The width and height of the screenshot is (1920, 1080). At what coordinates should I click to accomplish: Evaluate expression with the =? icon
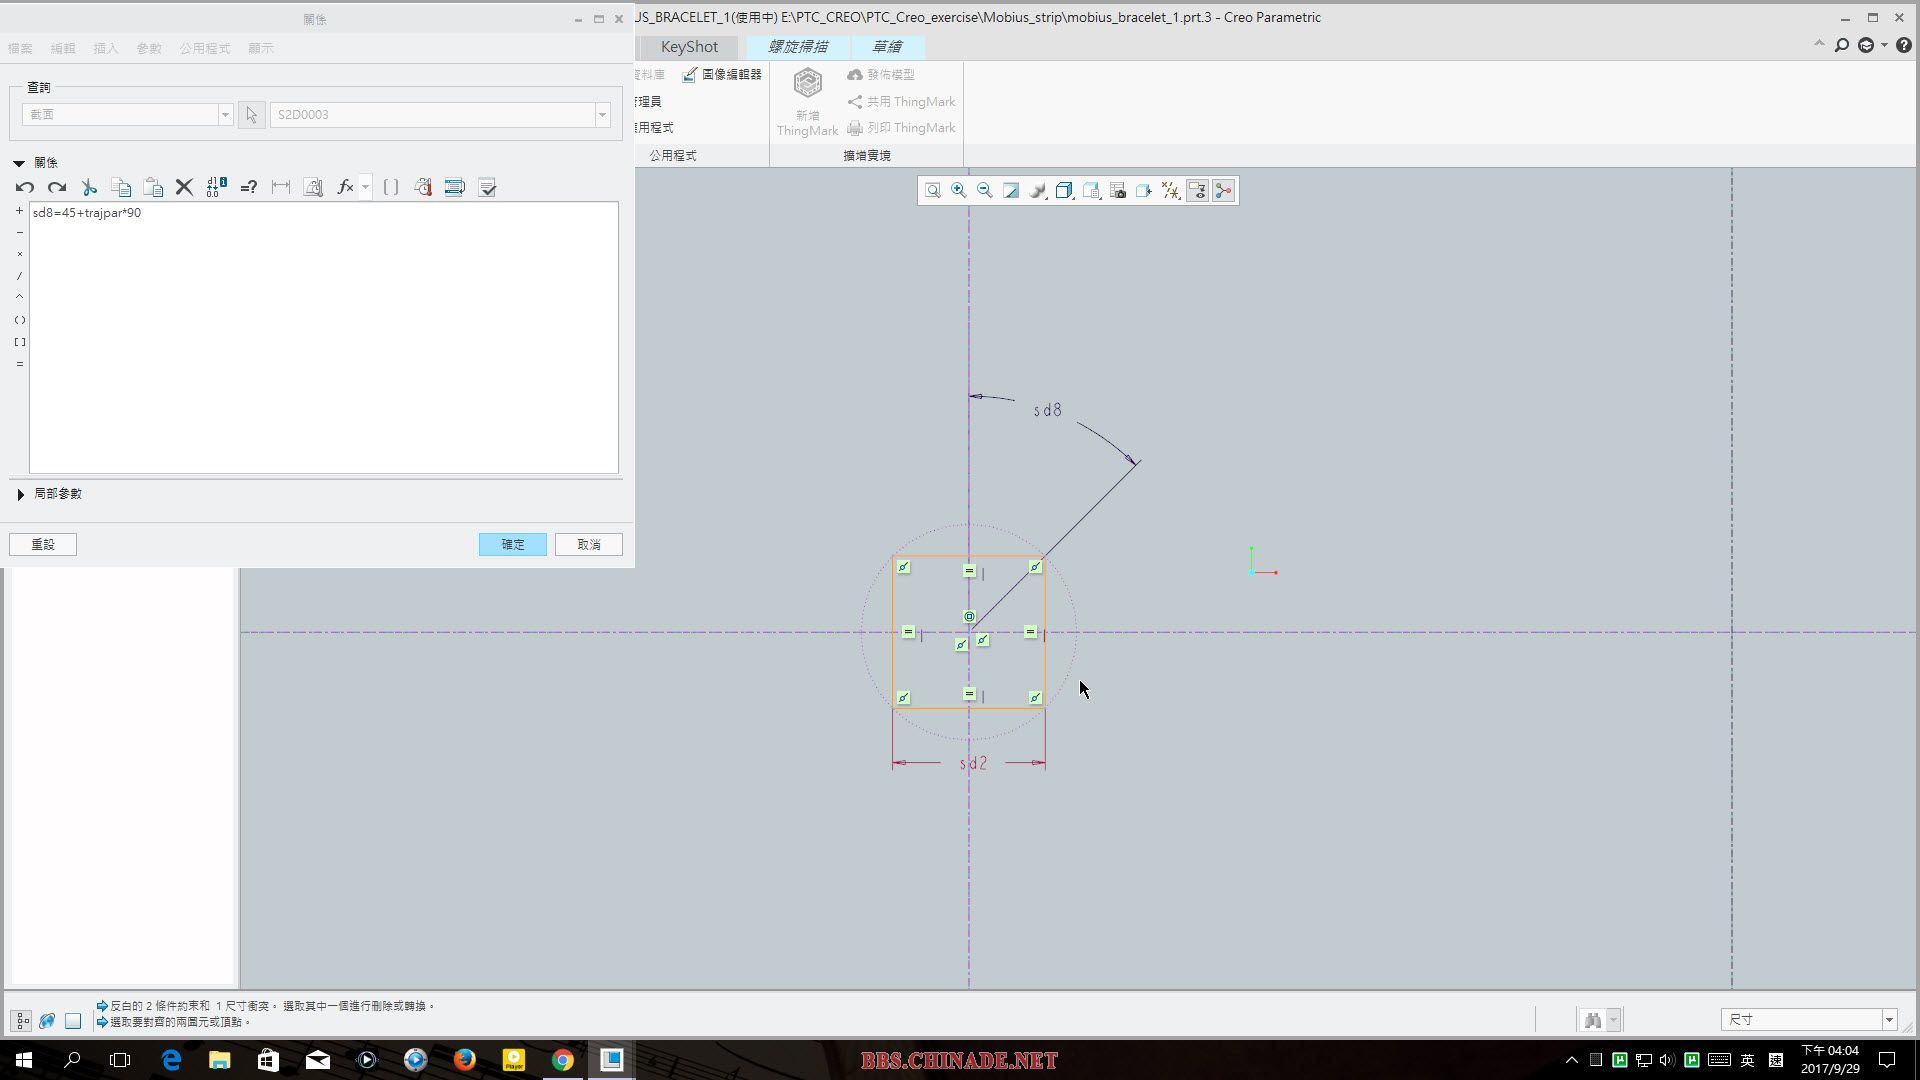[249, 187]
